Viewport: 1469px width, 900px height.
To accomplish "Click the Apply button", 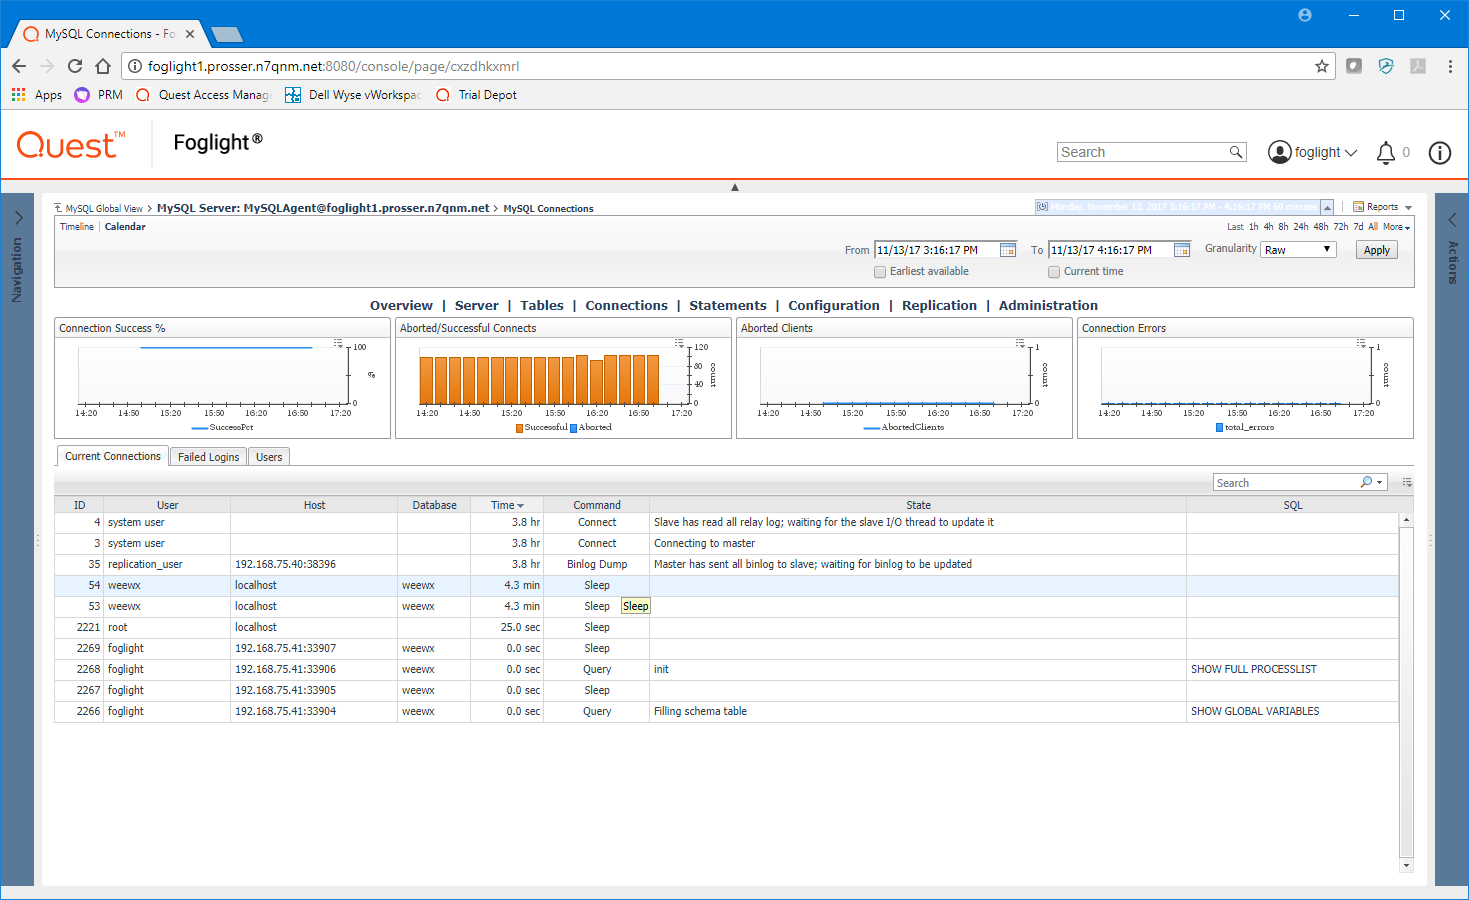I will click(1377, 250).
